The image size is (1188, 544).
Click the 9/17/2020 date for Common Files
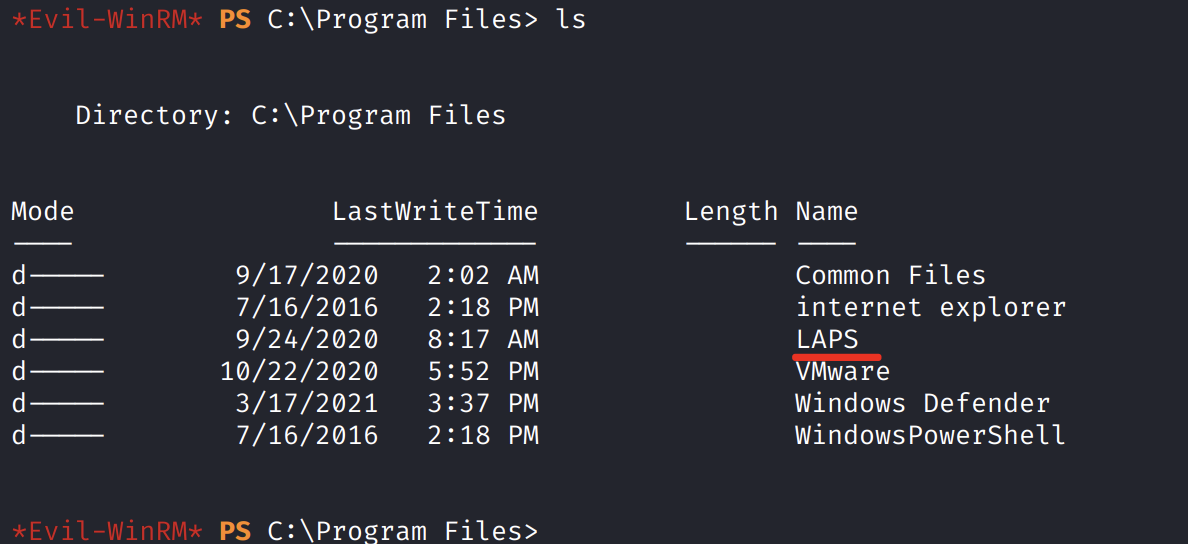pyautogui.click(x=306, y=275)
